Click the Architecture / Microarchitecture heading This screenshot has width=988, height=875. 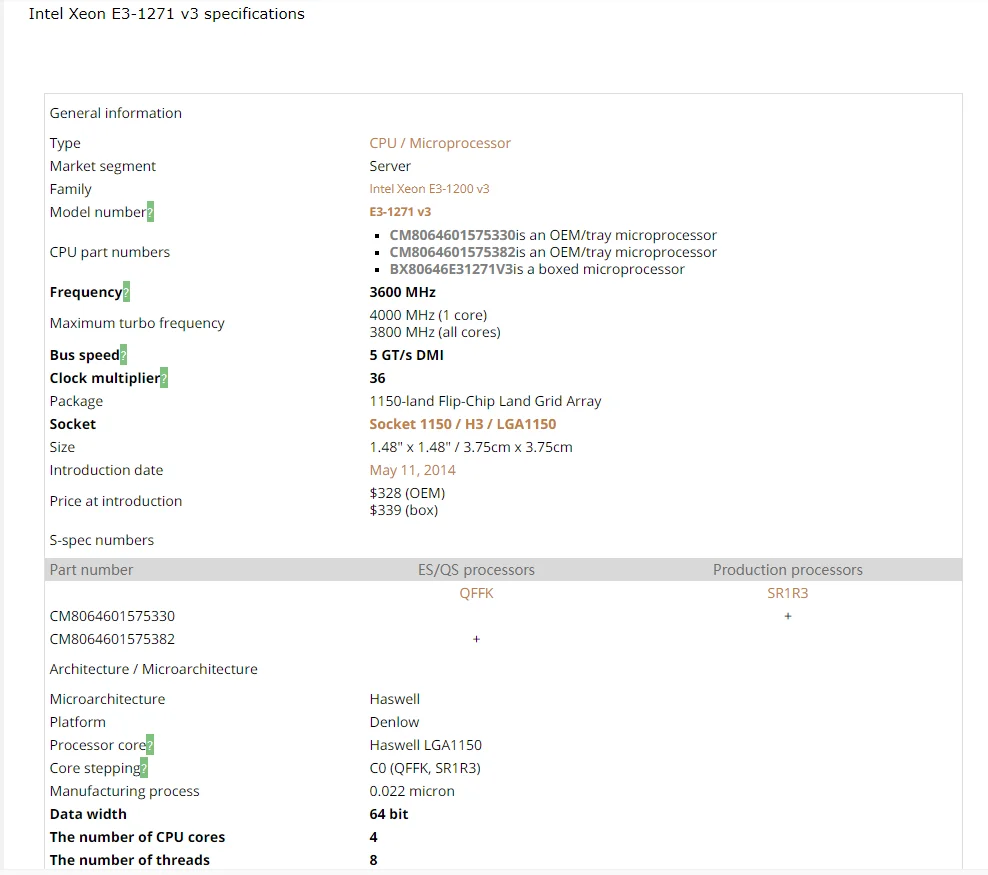pyautogui.click(x=154, y=669)
